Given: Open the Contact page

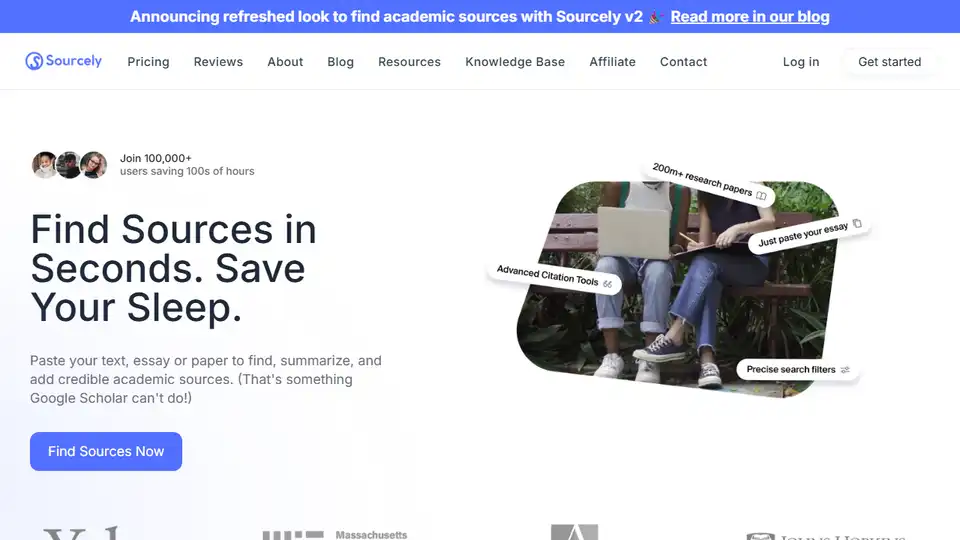Looking at the screenshot, I should pos(683,62).
